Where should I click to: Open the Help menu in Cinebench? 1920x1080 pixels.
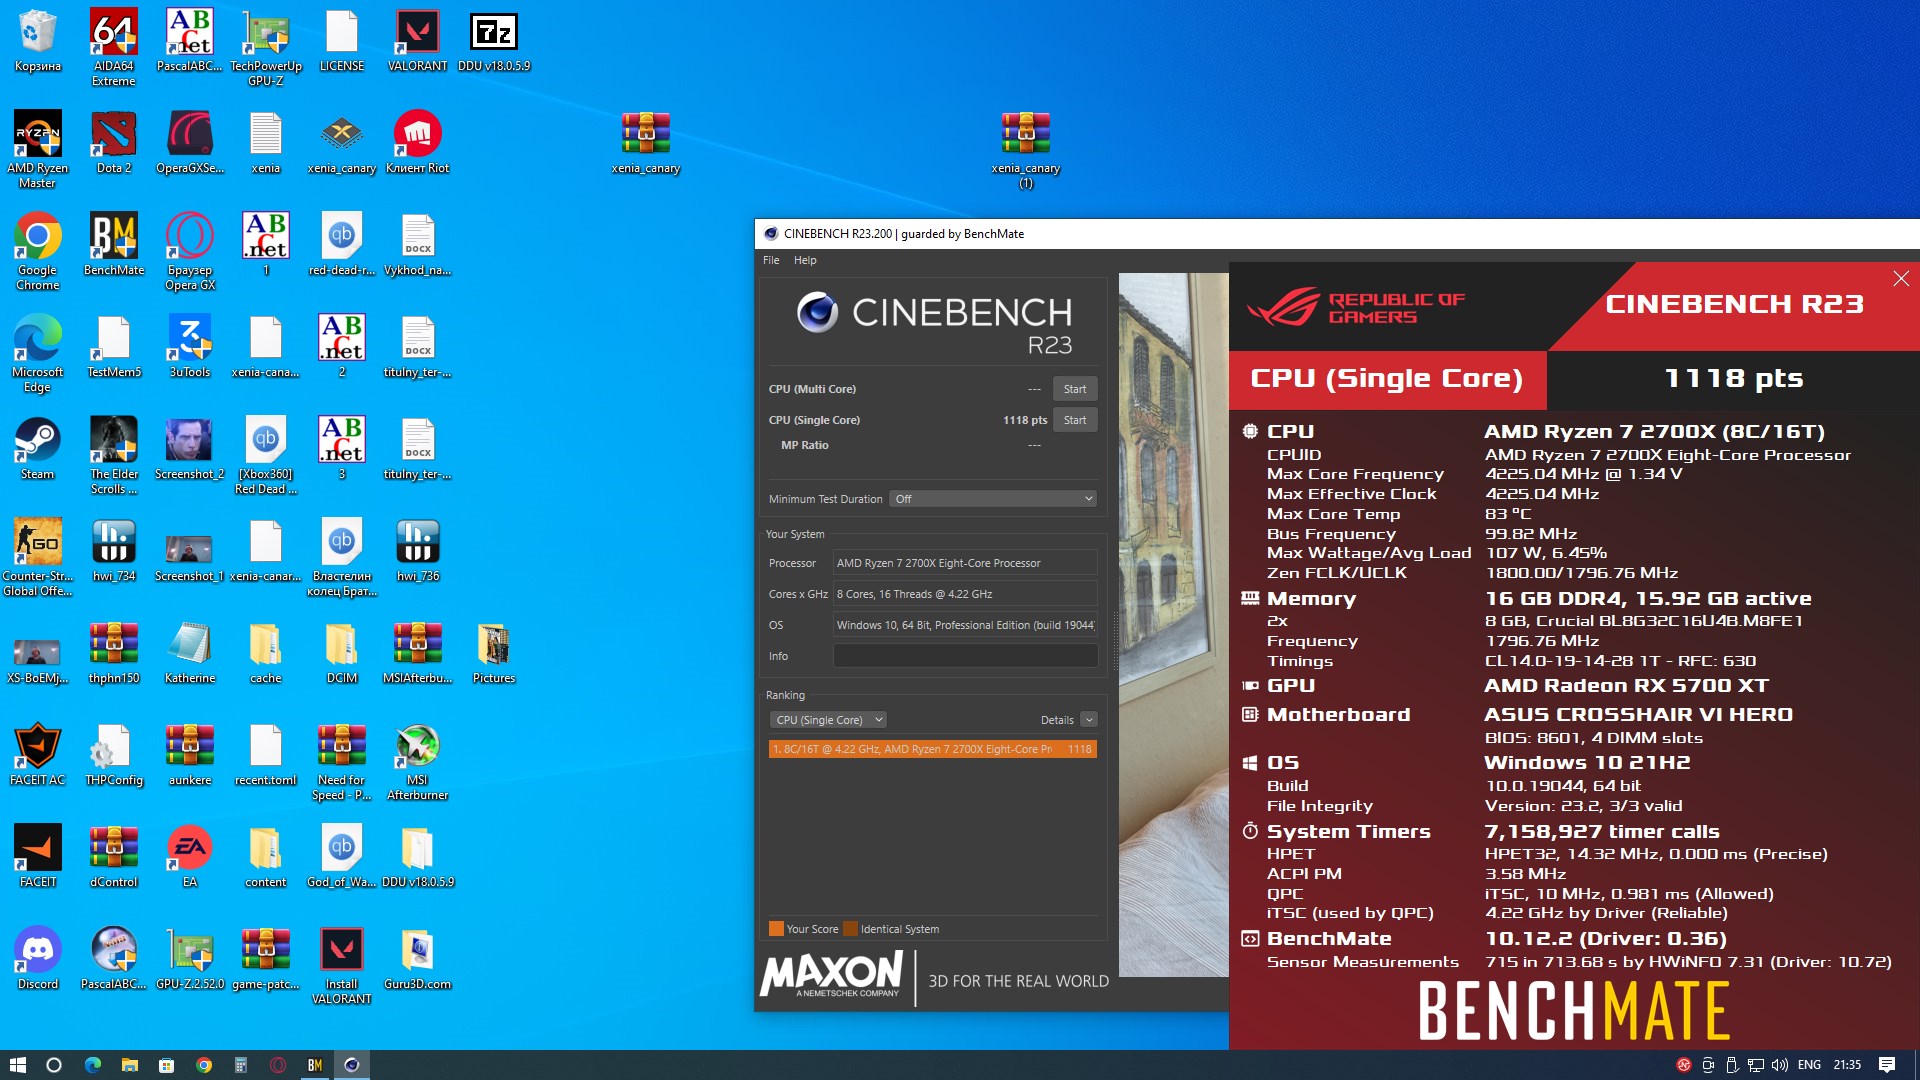(805, 260)
